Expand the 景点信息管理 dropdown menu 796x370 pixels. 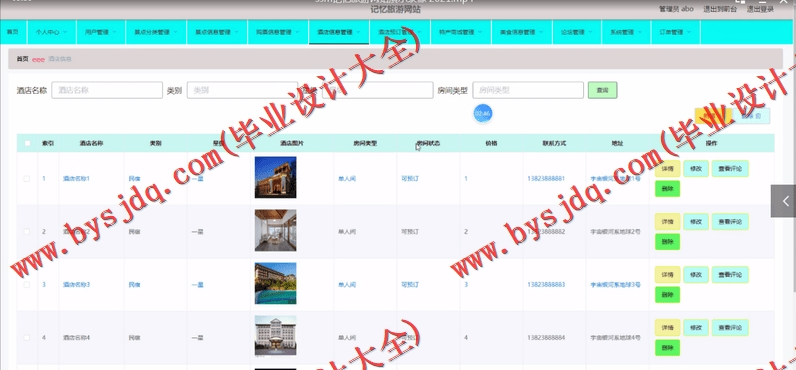[x=217, y=32]
